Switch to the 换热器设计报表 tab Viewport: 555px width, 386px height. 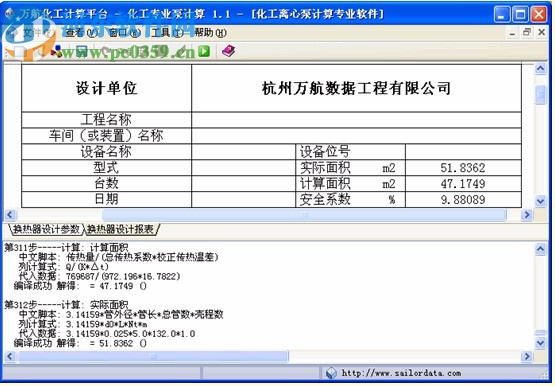pyautogui.click(x=121, y=230)
